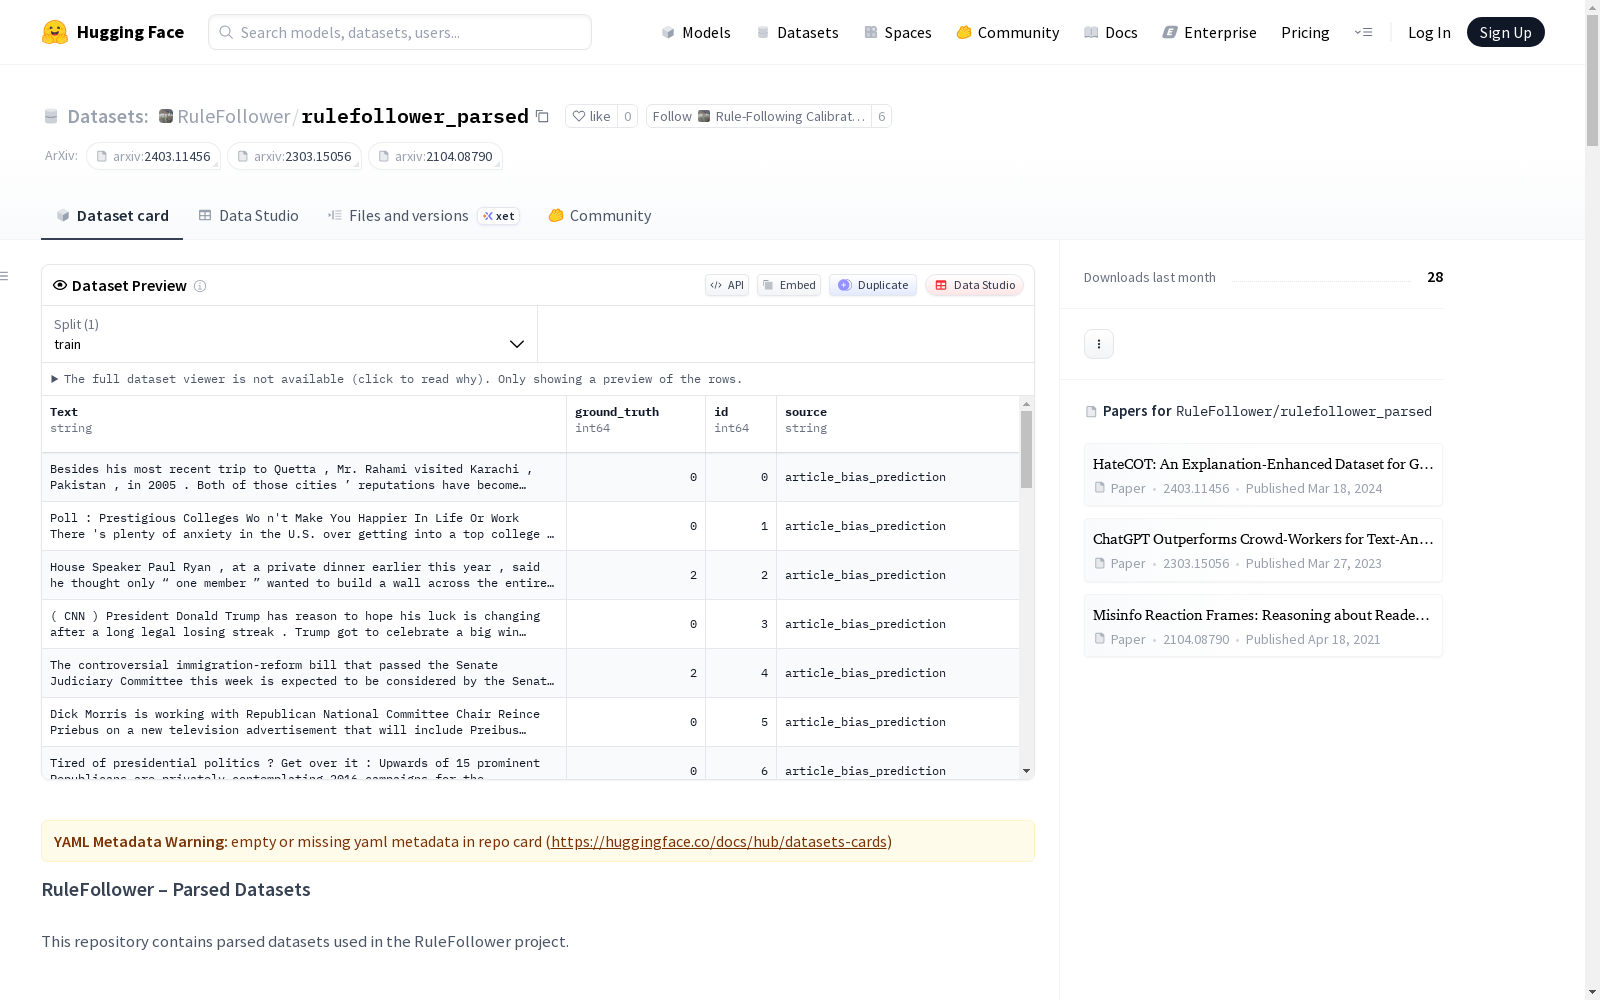Click the Embed button
The width and height of the screenshot is (1600, 1000).
point(789,285)
